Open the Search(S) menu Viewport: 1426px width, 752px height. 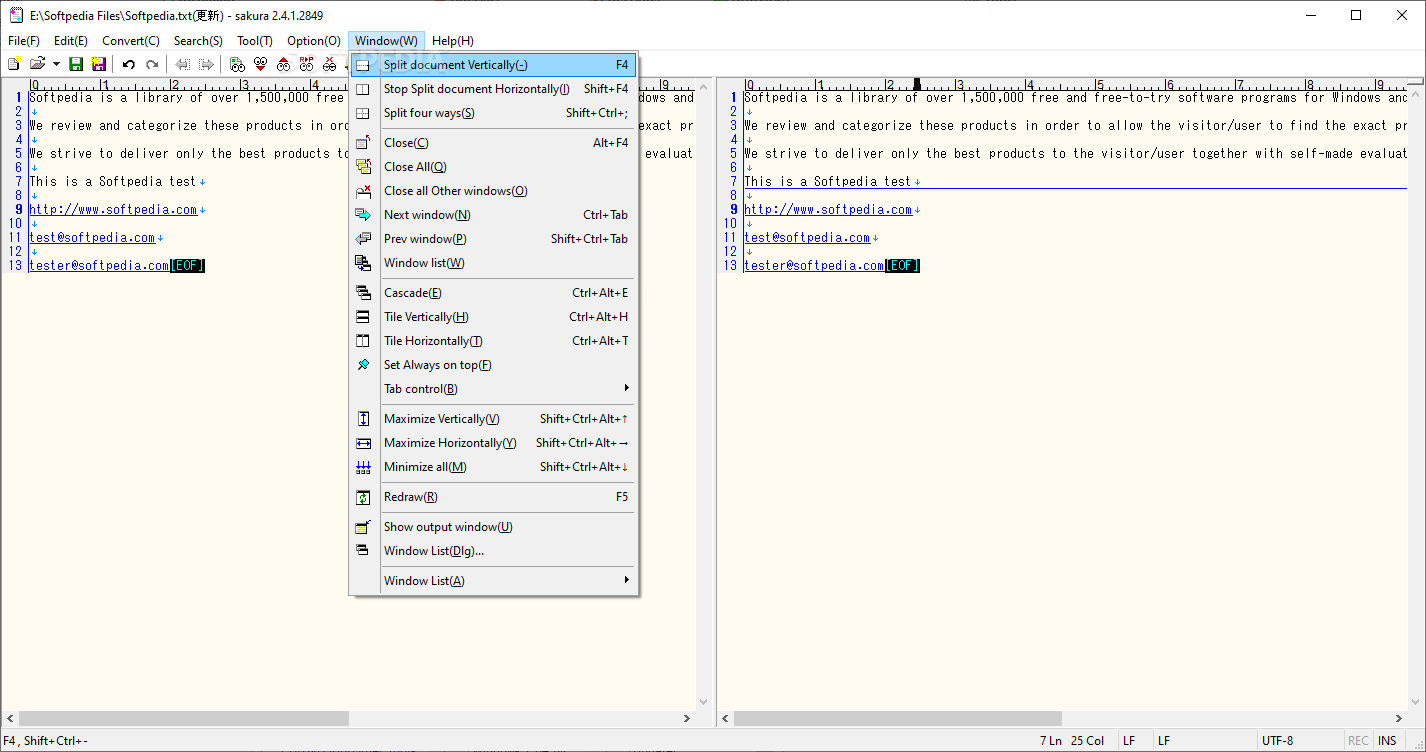click(198, 41)
